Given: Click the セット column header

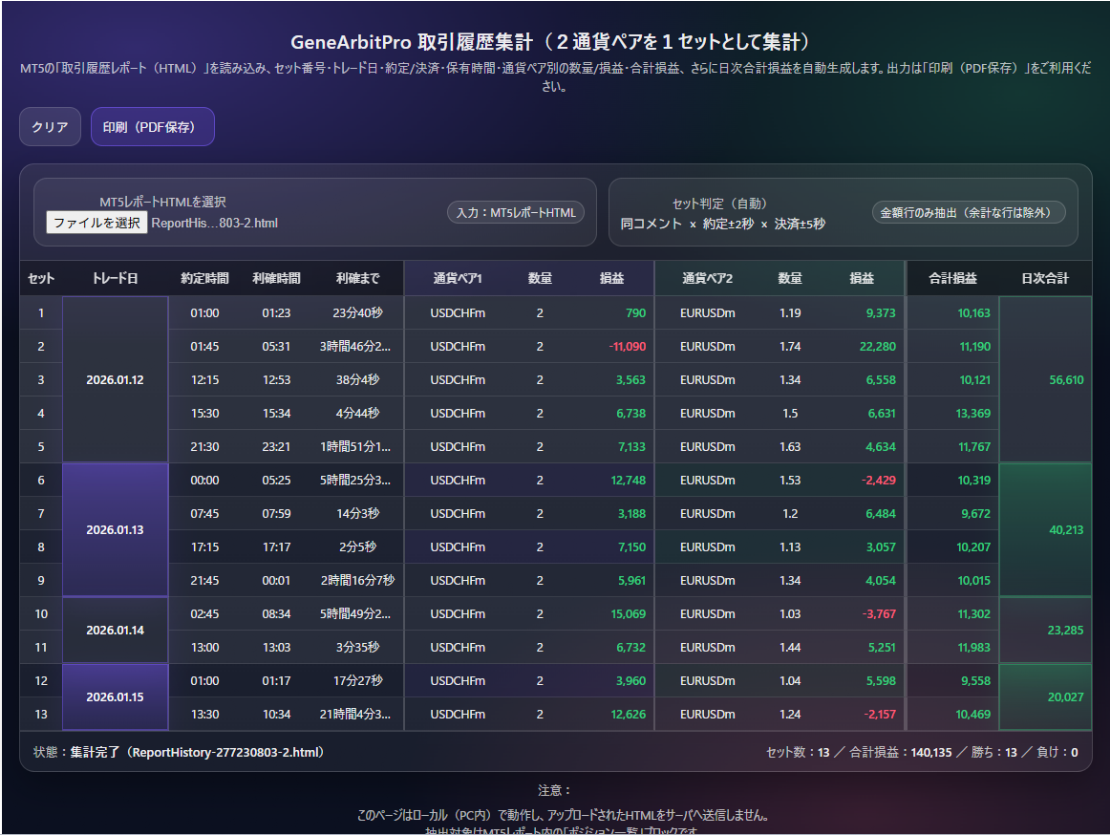Looking at the screenshot, I should point(41,278).
